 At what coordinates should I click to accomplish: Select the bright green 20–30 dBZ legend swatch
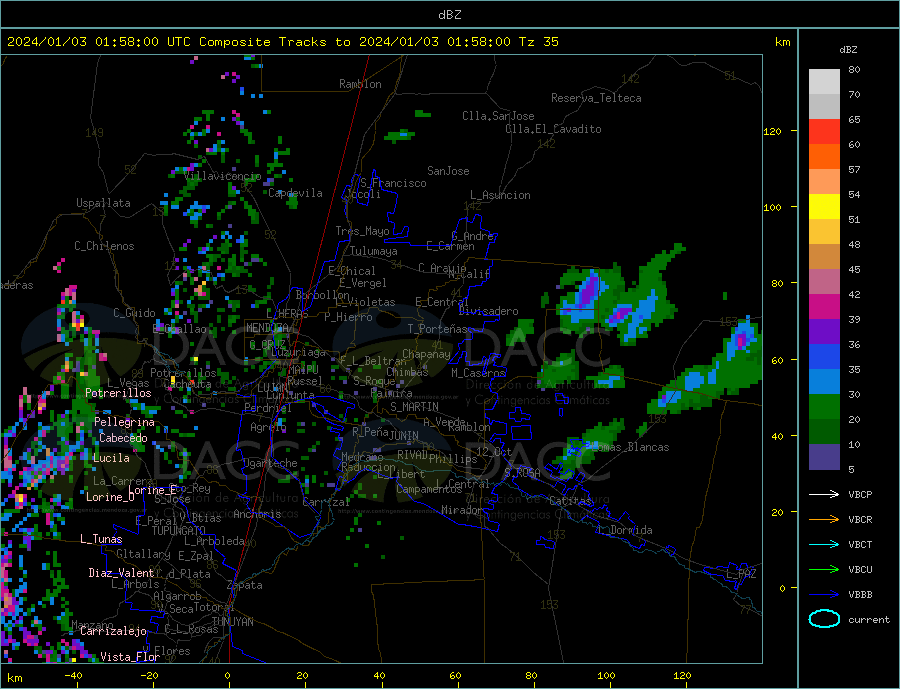coord(824,407)
